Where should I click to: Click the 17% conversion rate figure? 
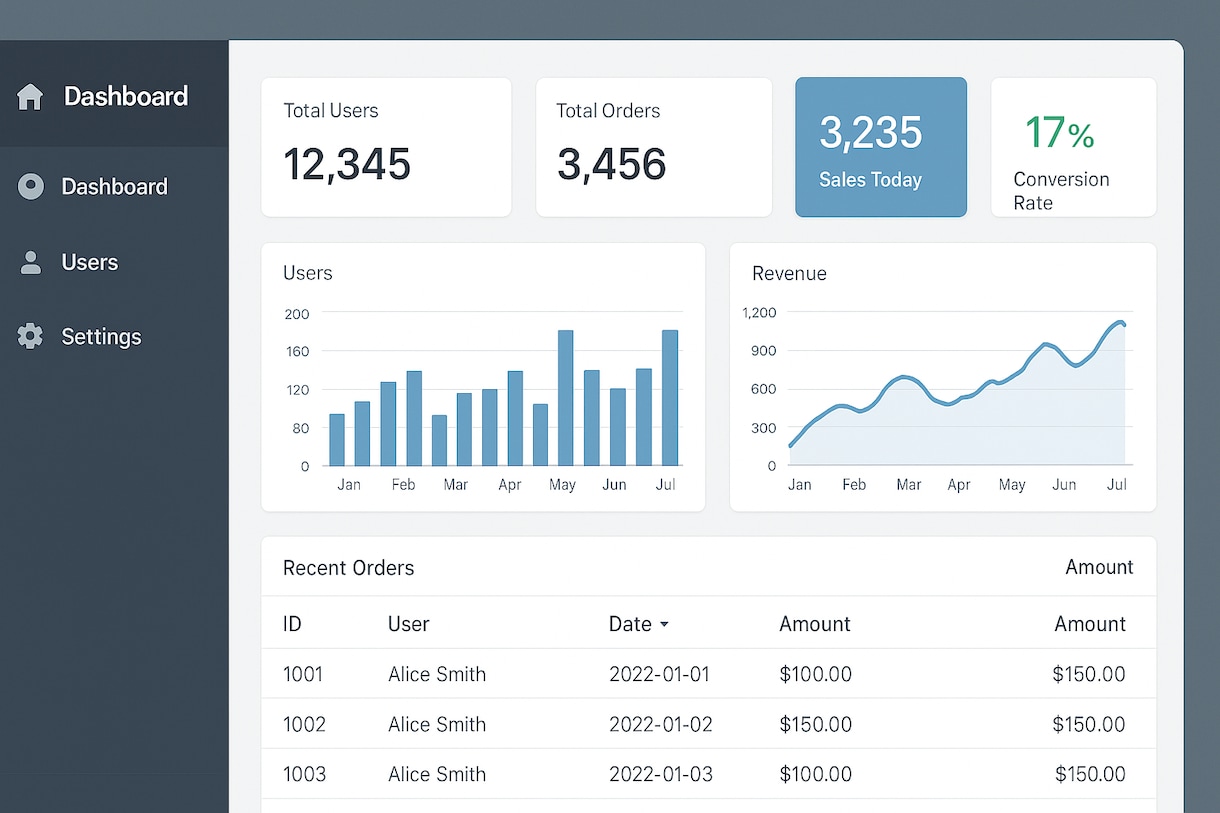point(1059,132)
